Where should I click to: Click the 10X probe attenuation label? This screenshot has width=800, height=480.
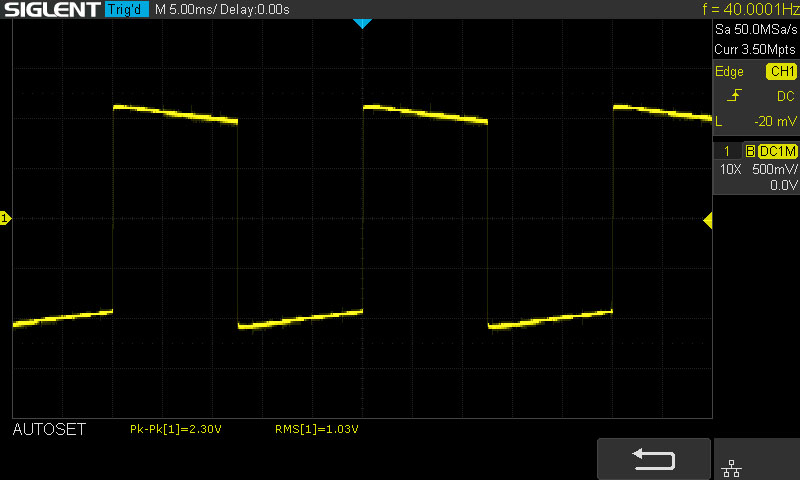pyautogui.click(x=731, y=169)
